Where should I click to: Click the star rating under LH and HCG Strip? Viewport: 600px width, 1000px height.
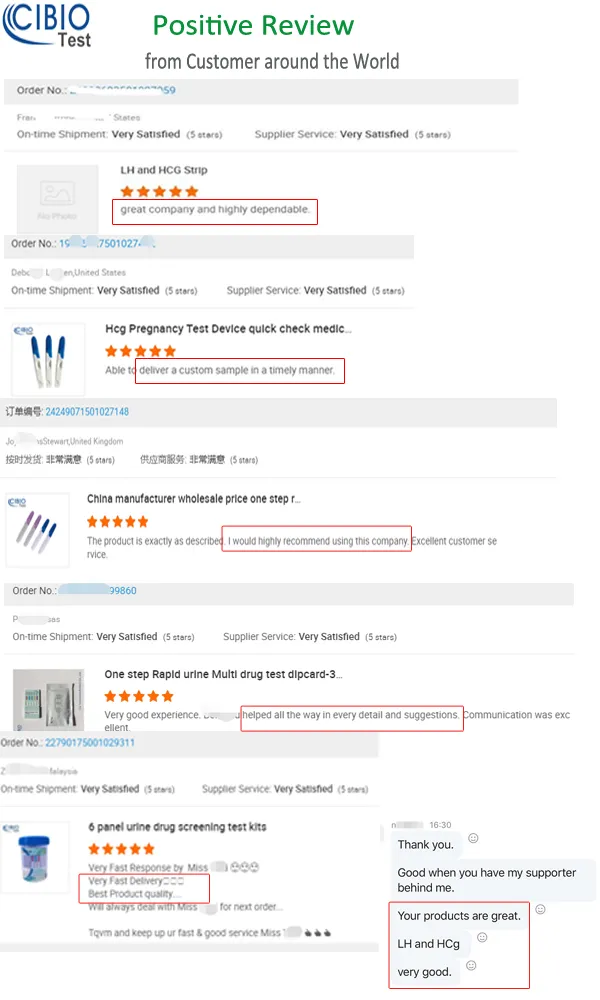pyautogui.click(x=159, y=191)
